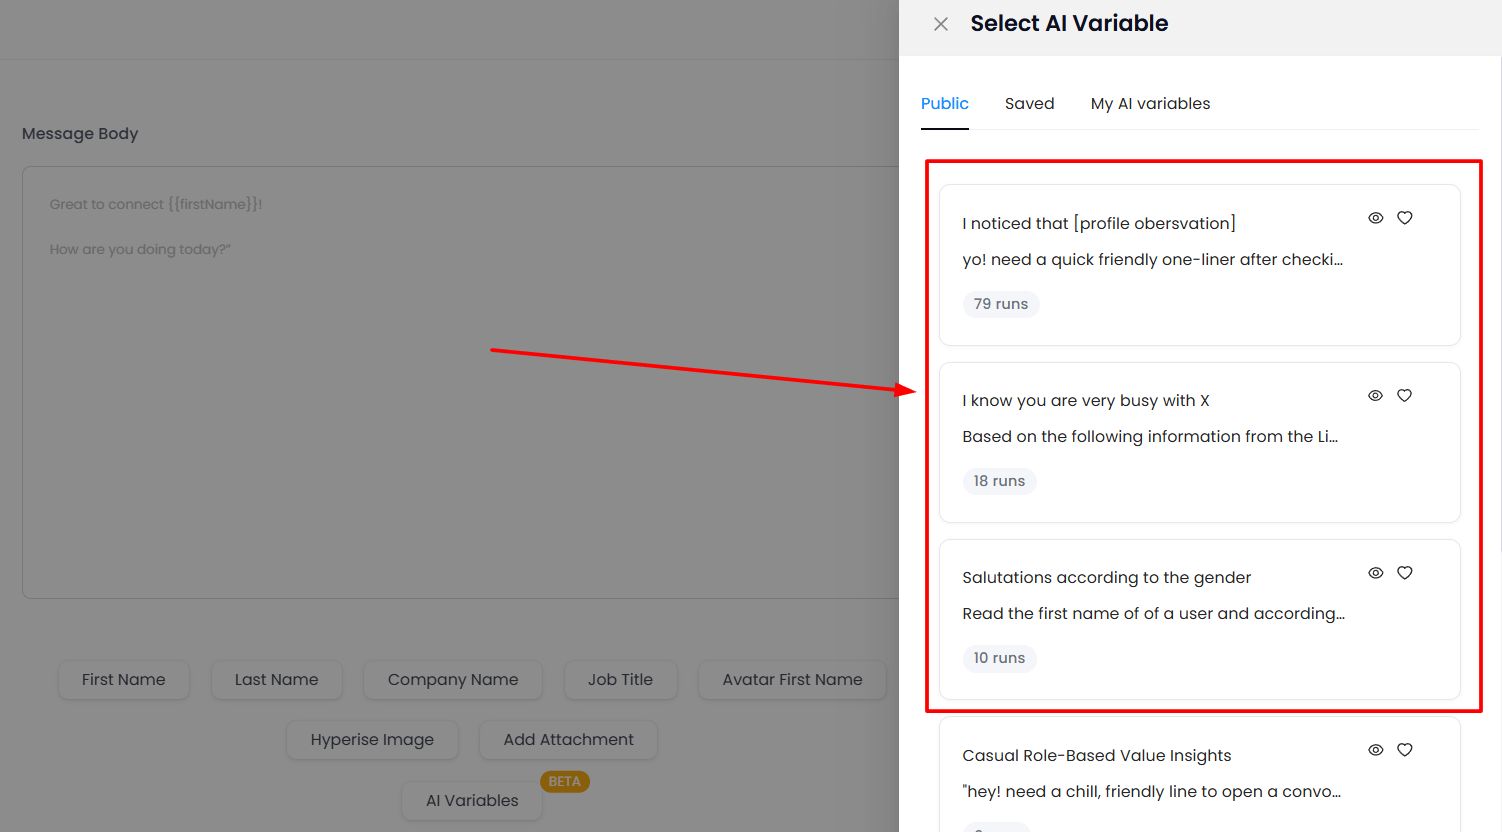Viewport: 1502px width, 832px height.
Task: Preview the "I know you are very busy with X" variable
Action: click(1375, 395)
